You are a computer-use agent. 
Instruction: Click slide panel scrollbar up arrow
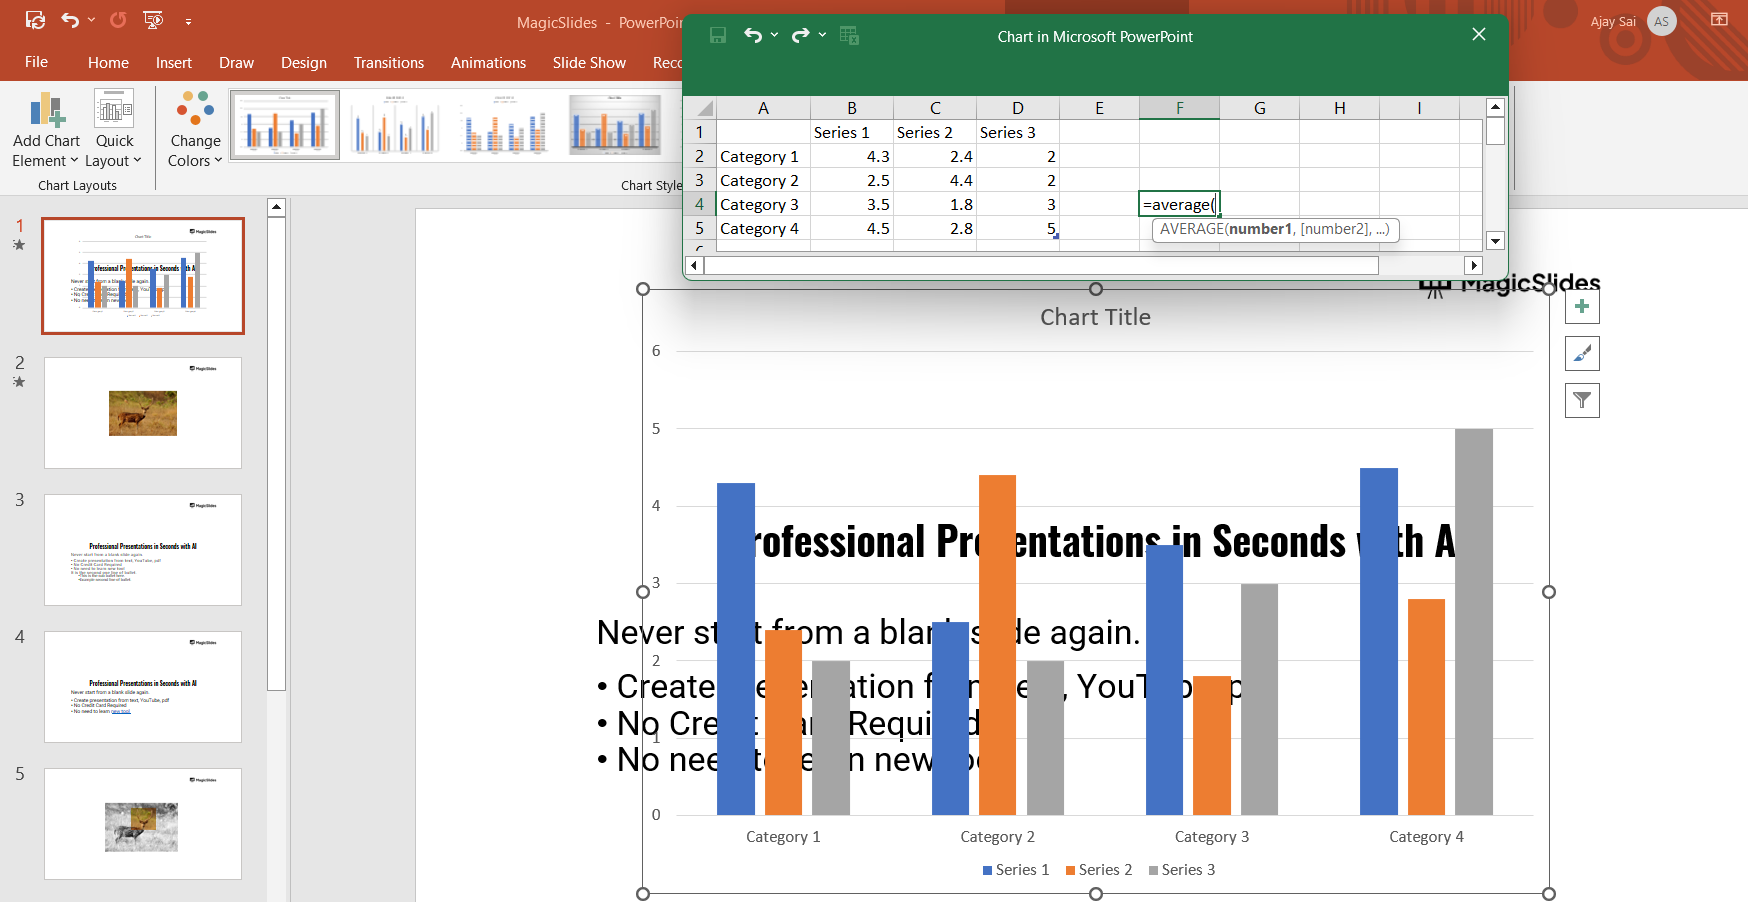[277, 207]
